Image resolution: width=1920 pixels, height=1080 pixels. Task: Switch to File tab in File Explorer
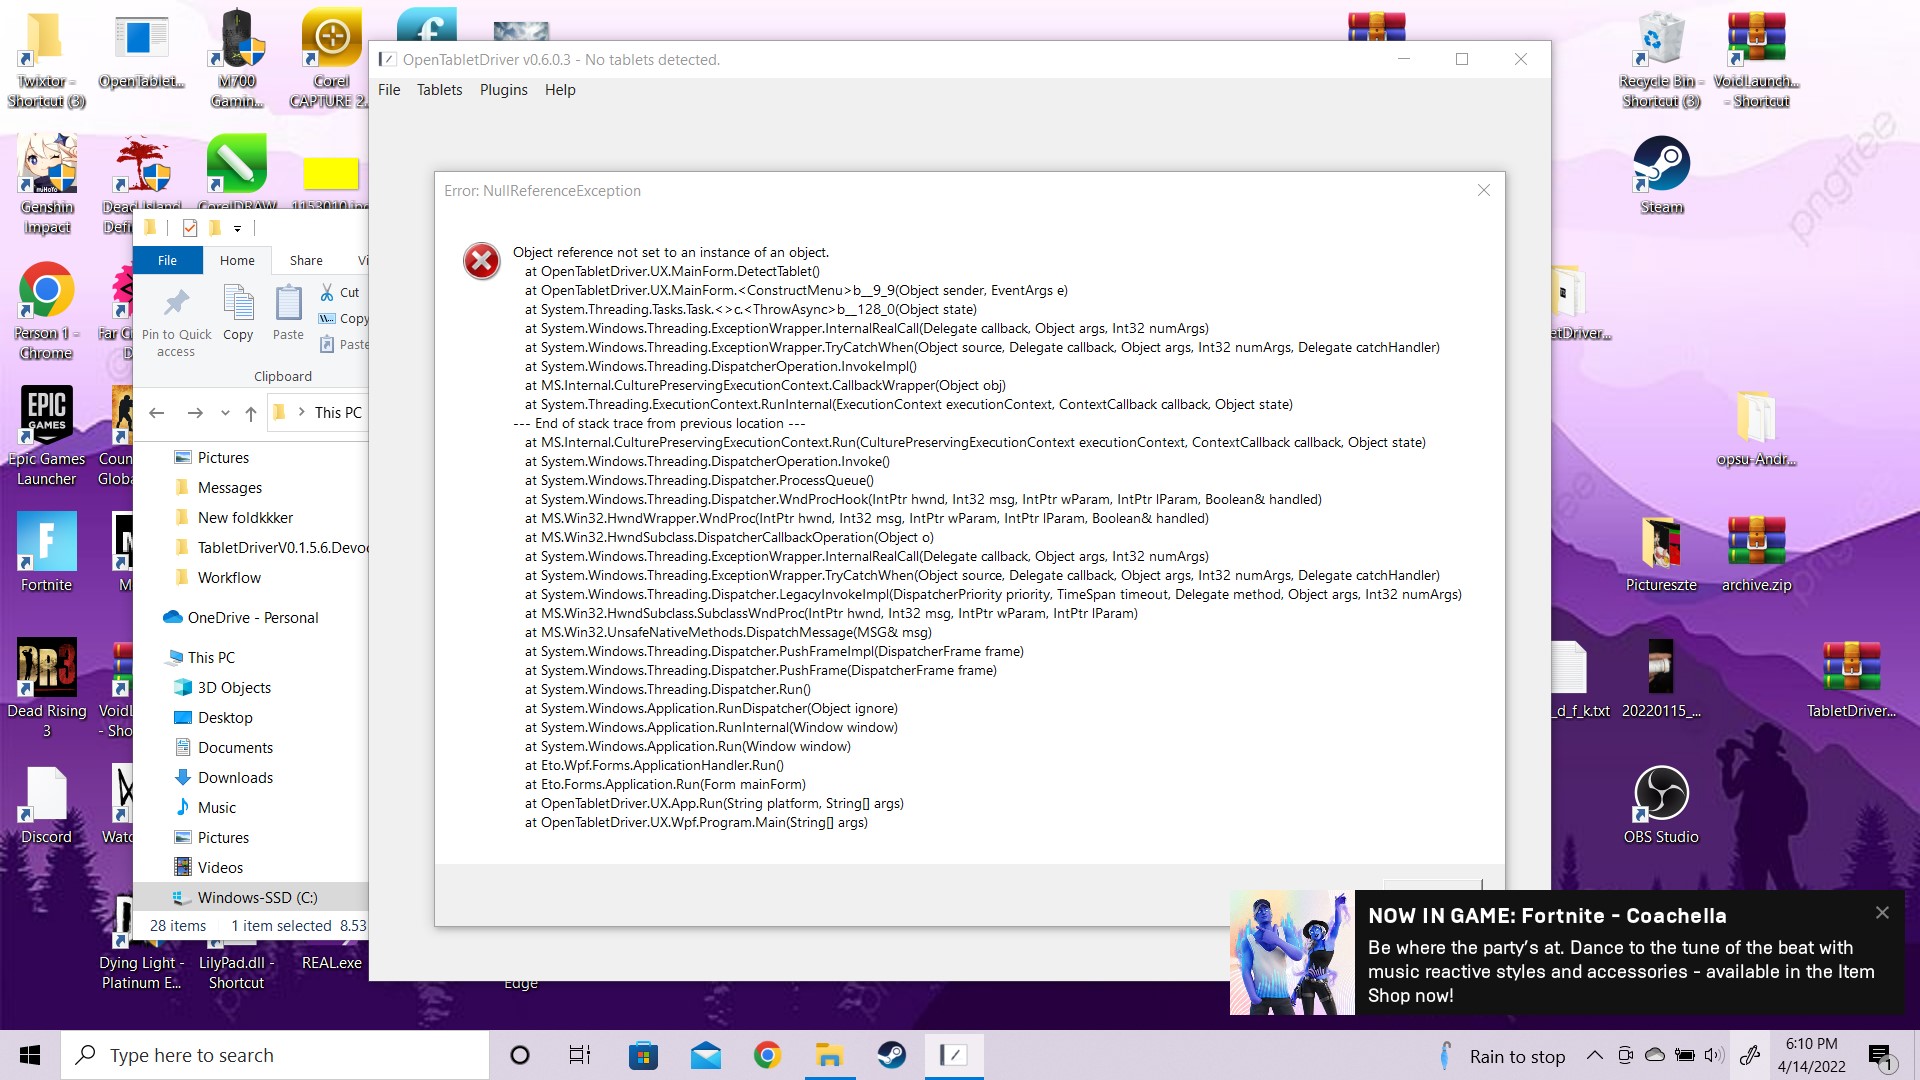coord(167,260)
